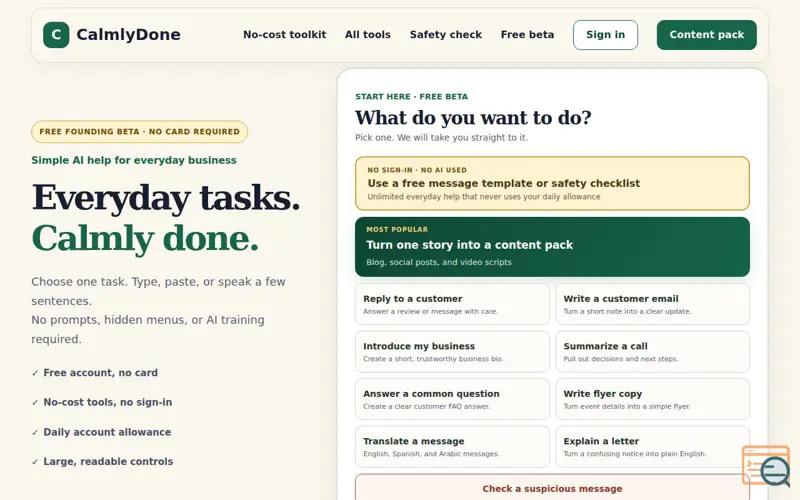
Task: Choose the Summarize a call card
Action: [653, 352]
